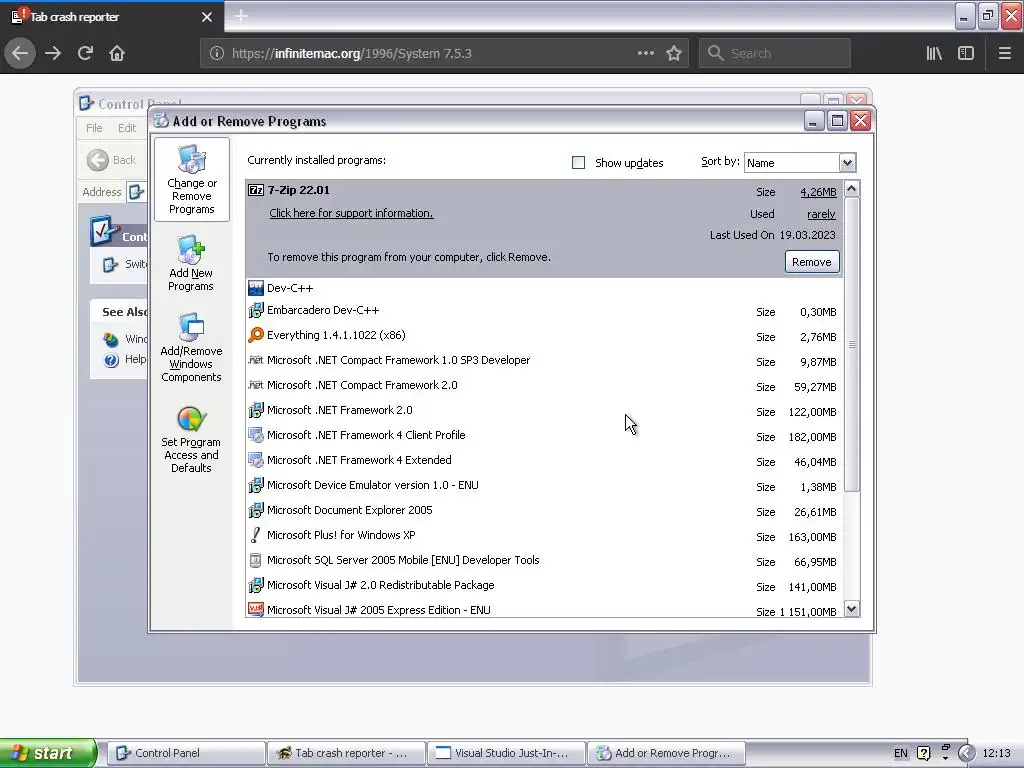Click the 4,26MB size link
This screenshot has height=768, width=1024.
click(818, 192)
